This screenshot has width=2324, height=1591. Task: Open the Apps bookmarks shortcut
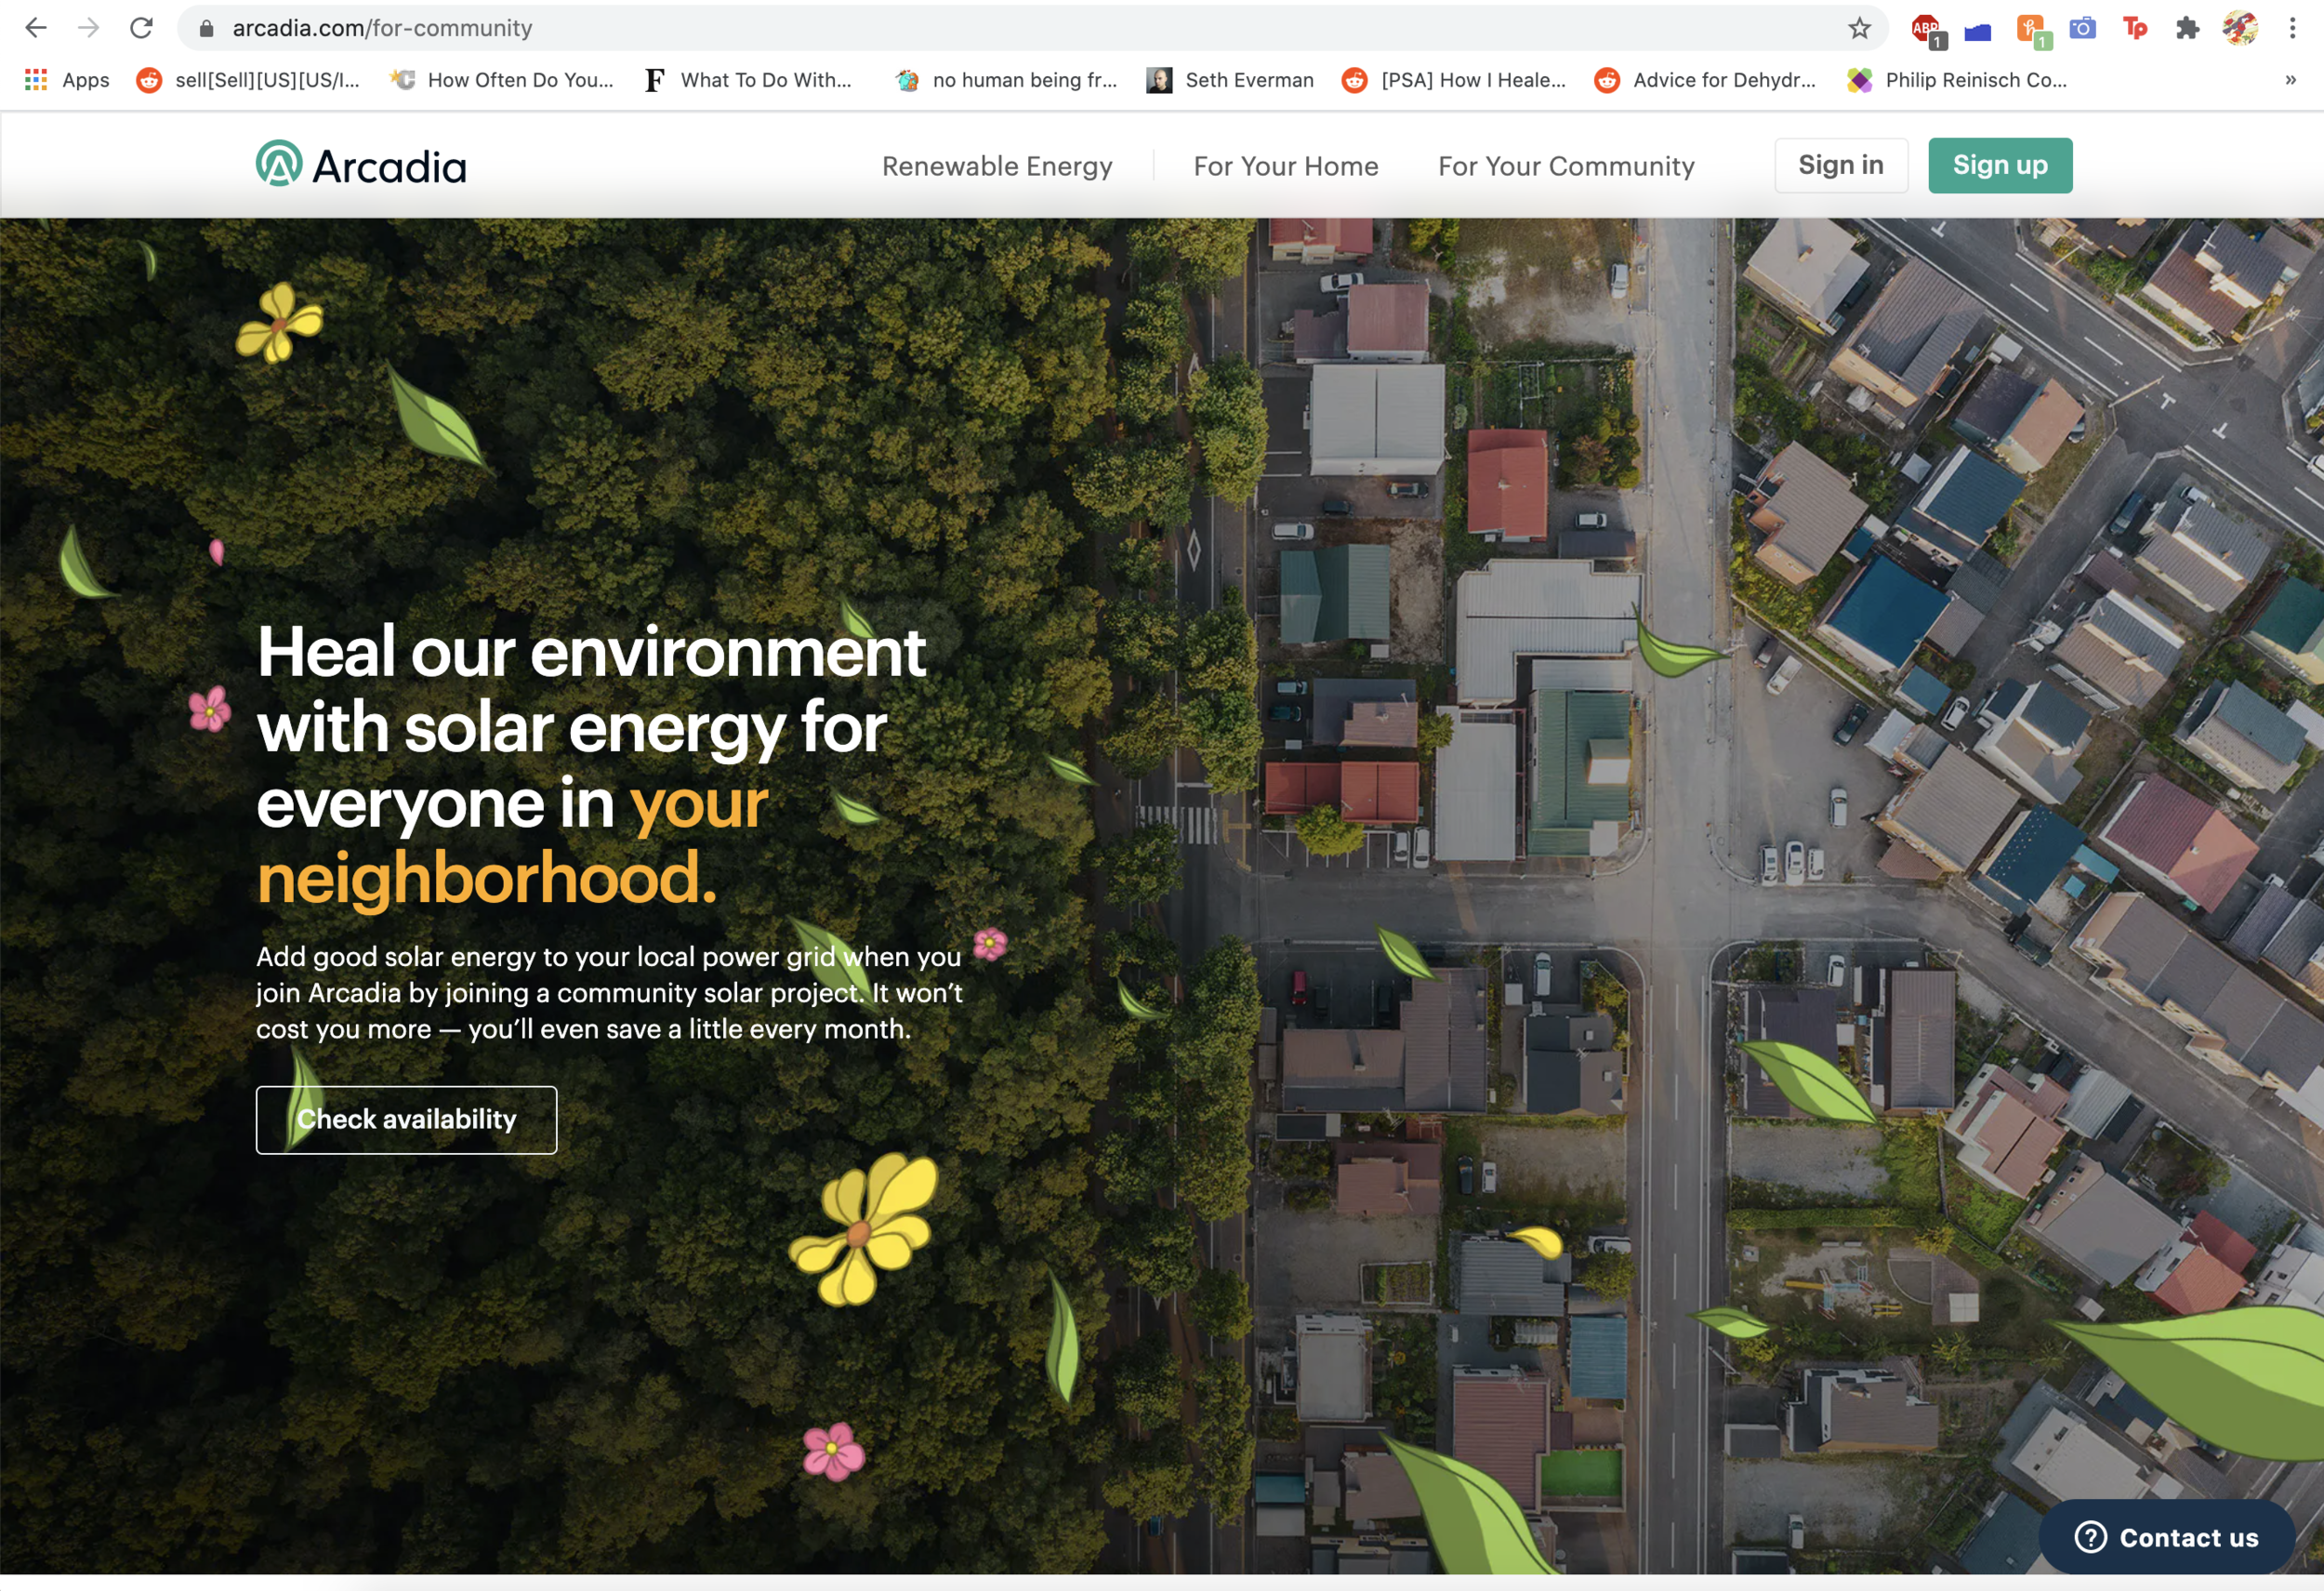tap(67, 80)
